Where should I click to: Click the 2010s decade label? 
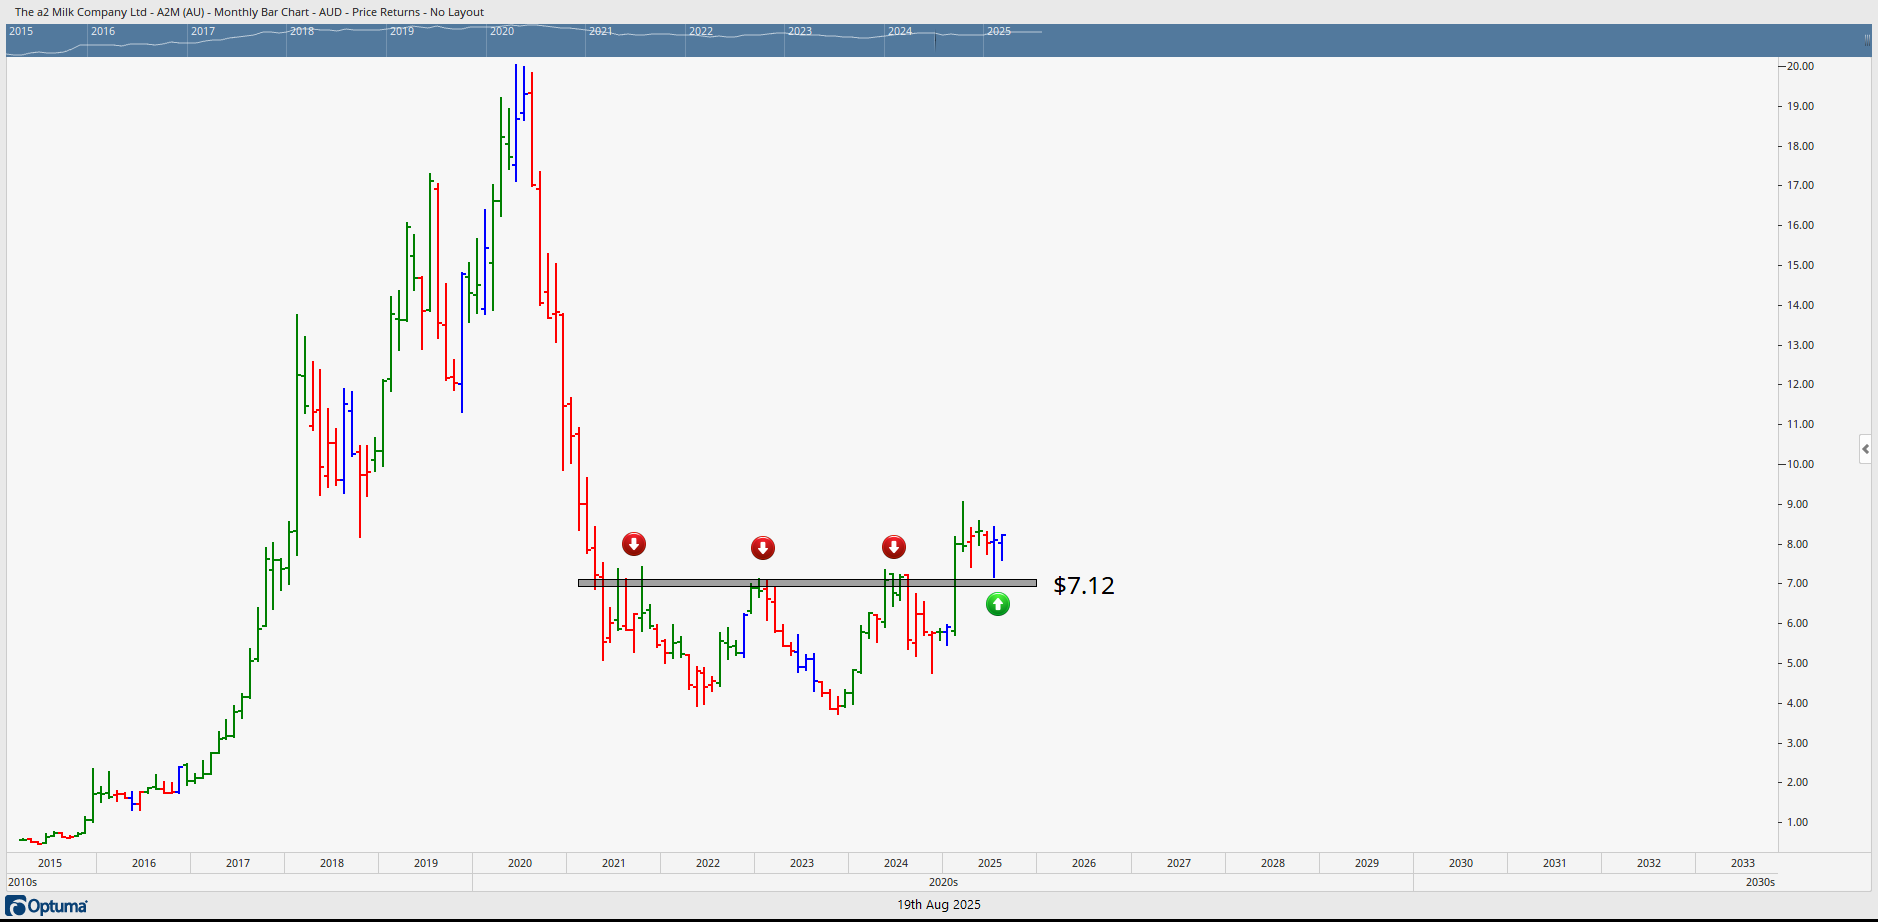pyautogui.click(x=23, y=882)
